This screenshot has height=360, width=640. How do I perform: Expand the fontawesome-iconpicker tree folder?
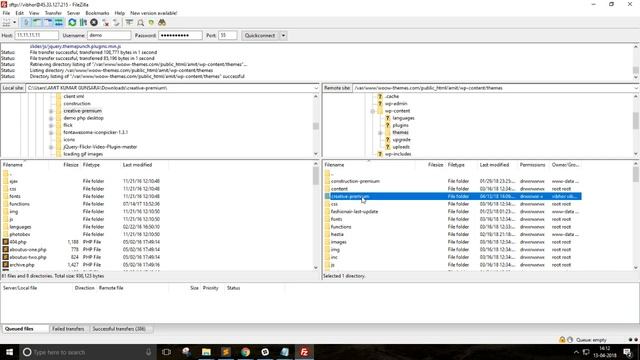(51, 133)
